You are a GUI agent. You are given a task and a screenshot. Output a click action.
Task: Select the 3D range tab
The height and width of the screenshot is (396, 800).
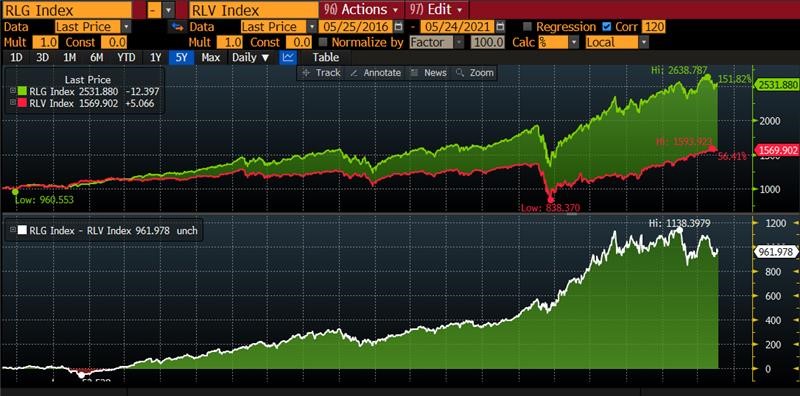coord(42,57)
